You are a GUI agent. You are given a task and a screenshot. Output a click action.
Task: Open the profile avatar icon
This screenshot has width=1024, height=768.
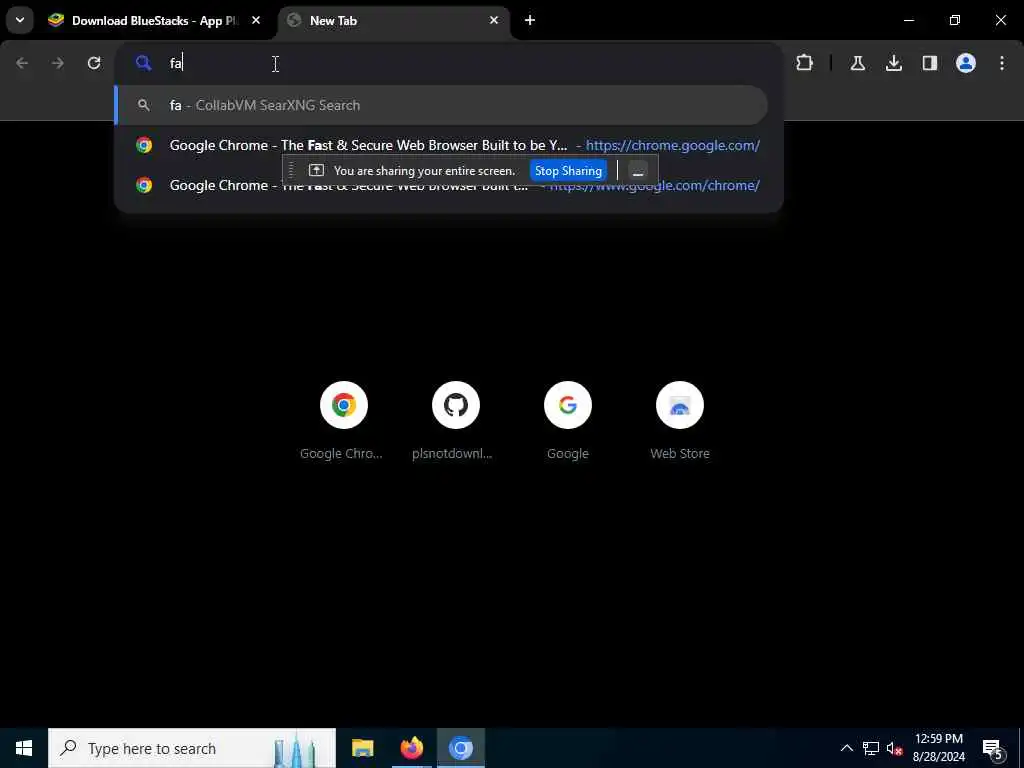966,63
